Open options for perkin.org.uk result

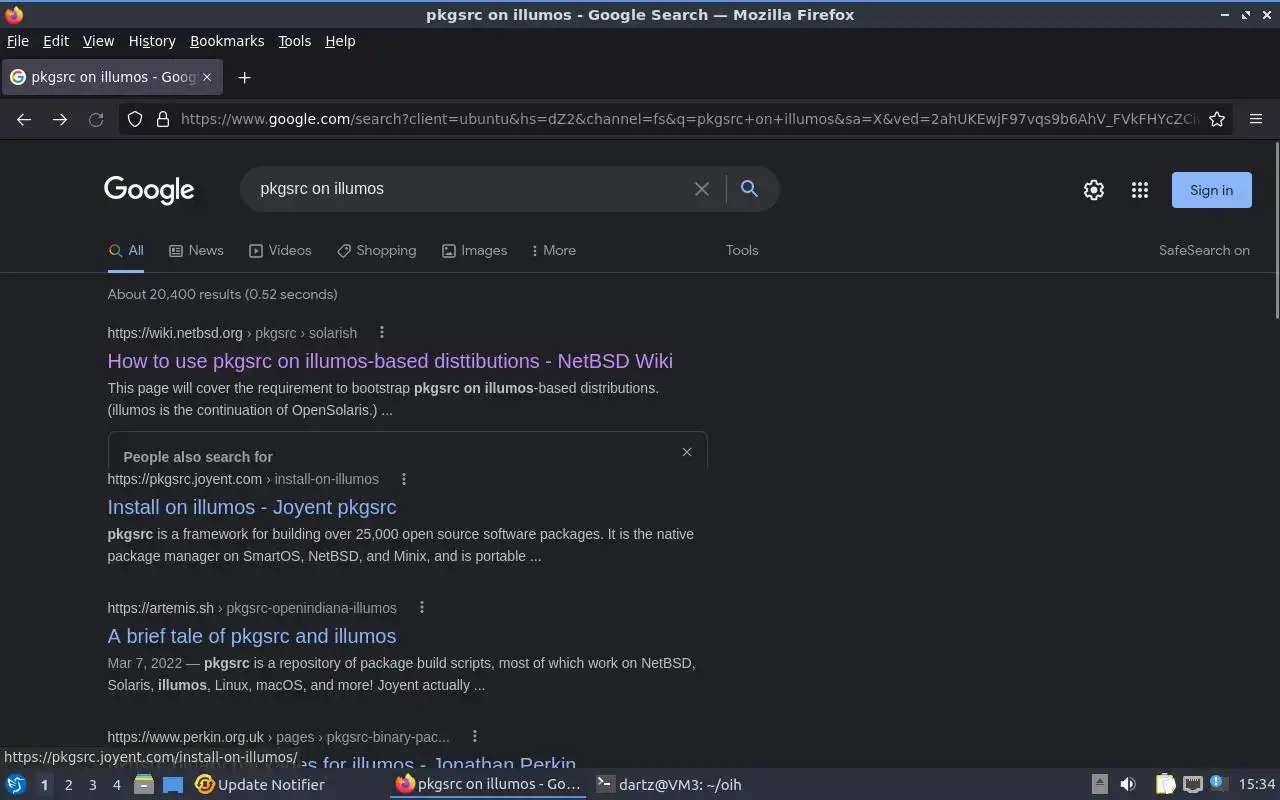[x=474, y=736]
